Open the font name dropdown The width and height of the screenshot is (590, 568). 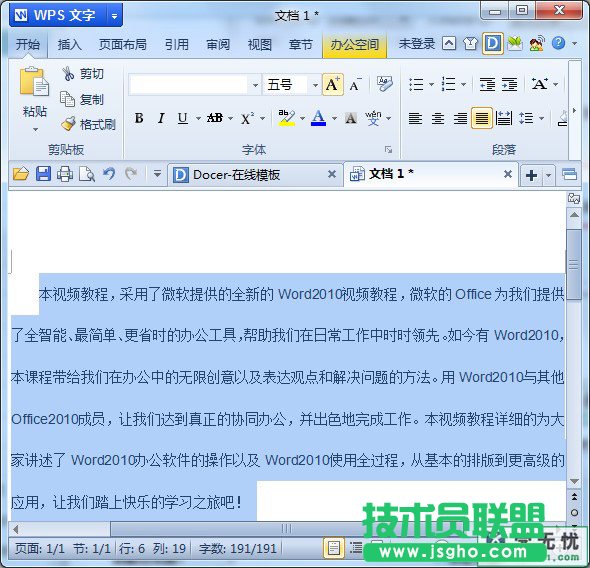pos(255,85)
